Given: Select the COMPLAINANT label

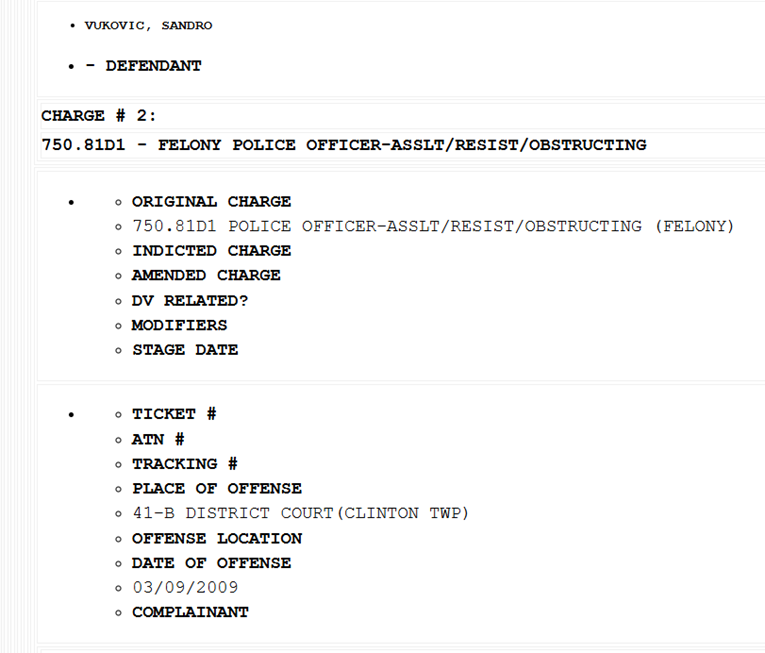Looking at the screenshot, I should pos(190,612).
